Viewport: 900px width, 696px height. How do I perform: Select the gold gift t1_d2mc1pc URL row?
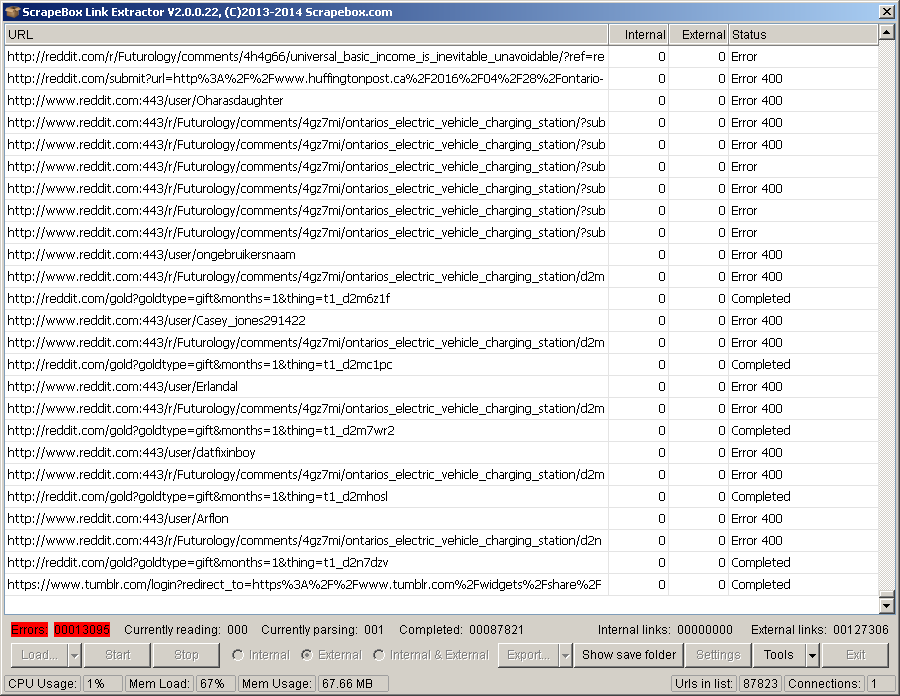coord(441,364)
